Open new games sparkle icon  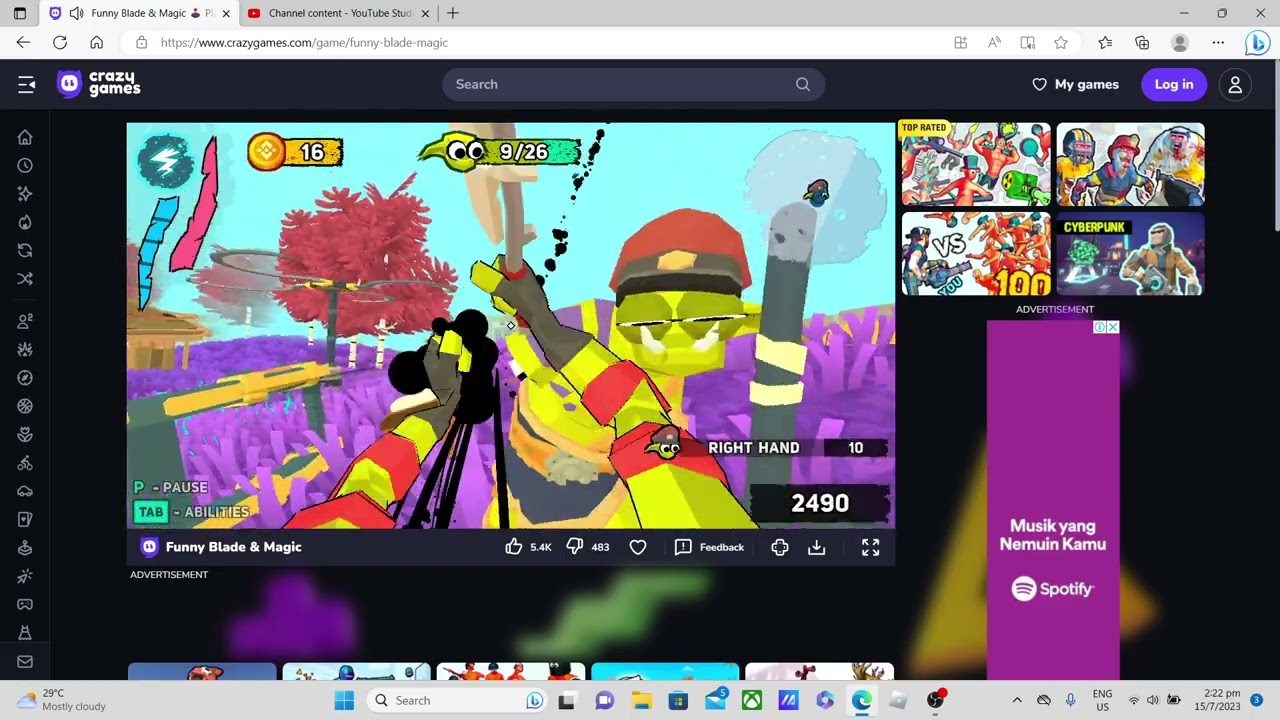[x=25, y=193]
